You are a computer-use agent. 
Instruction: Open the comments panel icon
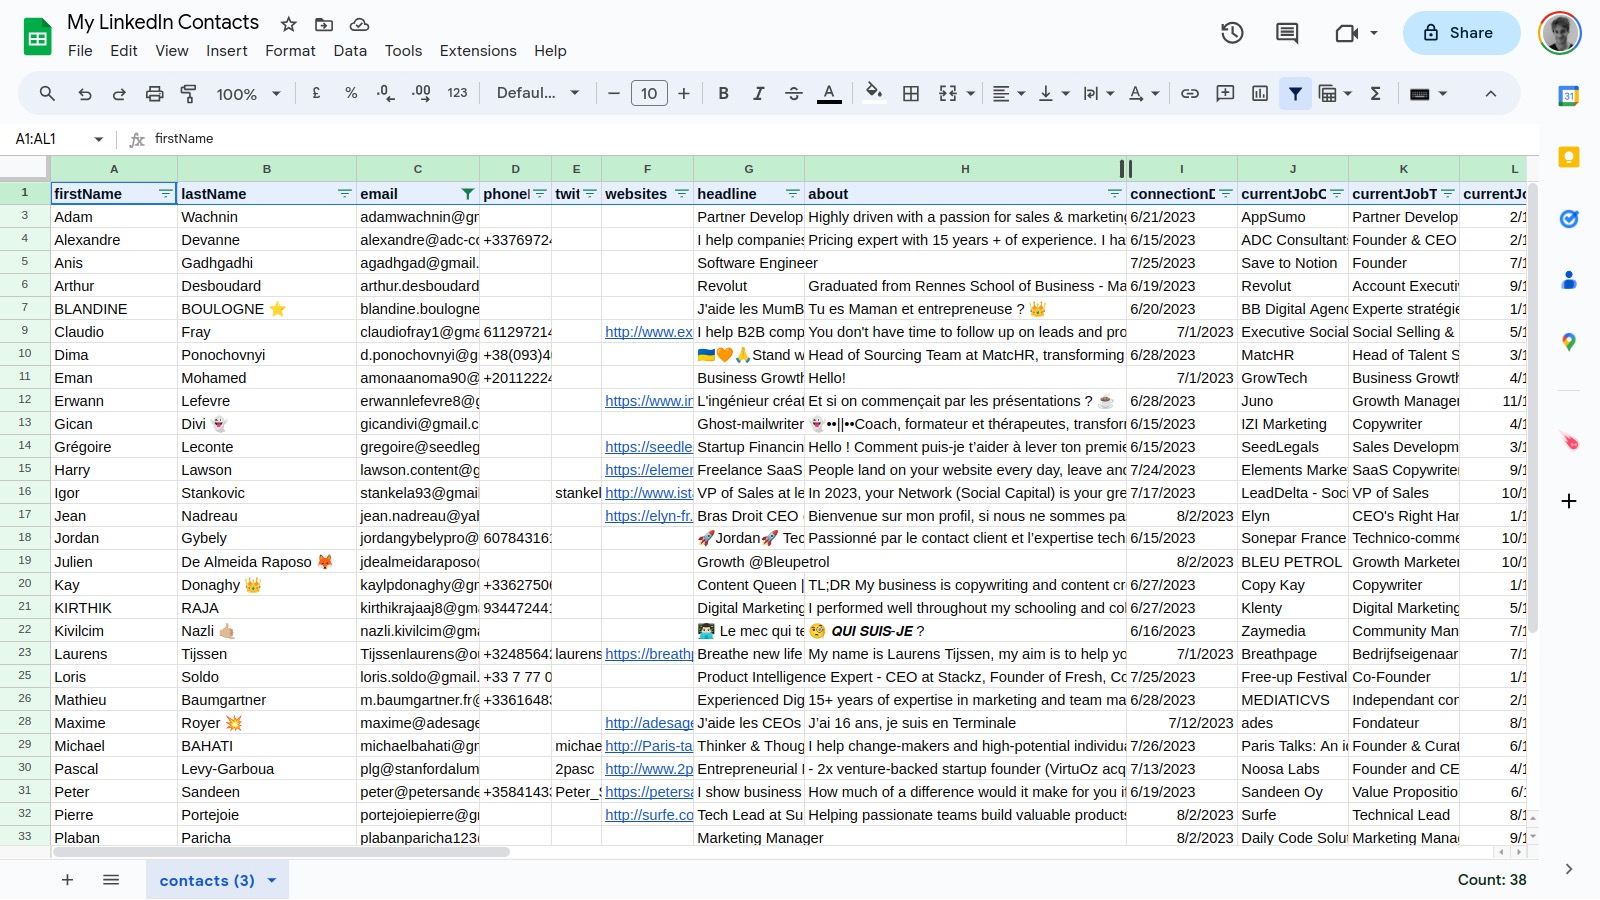pyautogui.click(x=1287, y=33)
